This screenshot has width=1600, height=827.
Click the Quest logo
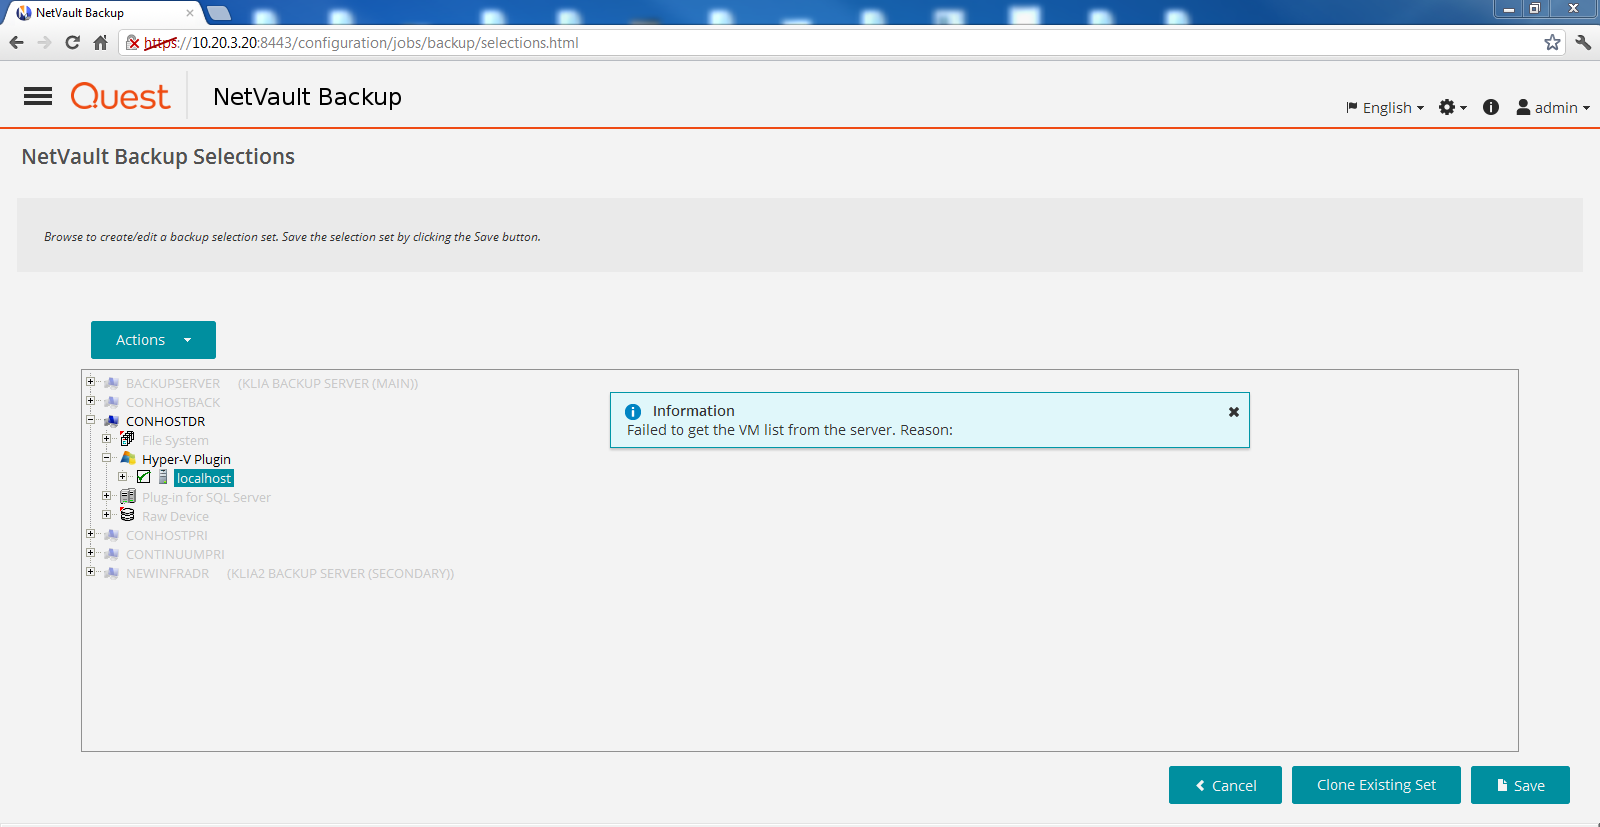click(x=120, y=96)
